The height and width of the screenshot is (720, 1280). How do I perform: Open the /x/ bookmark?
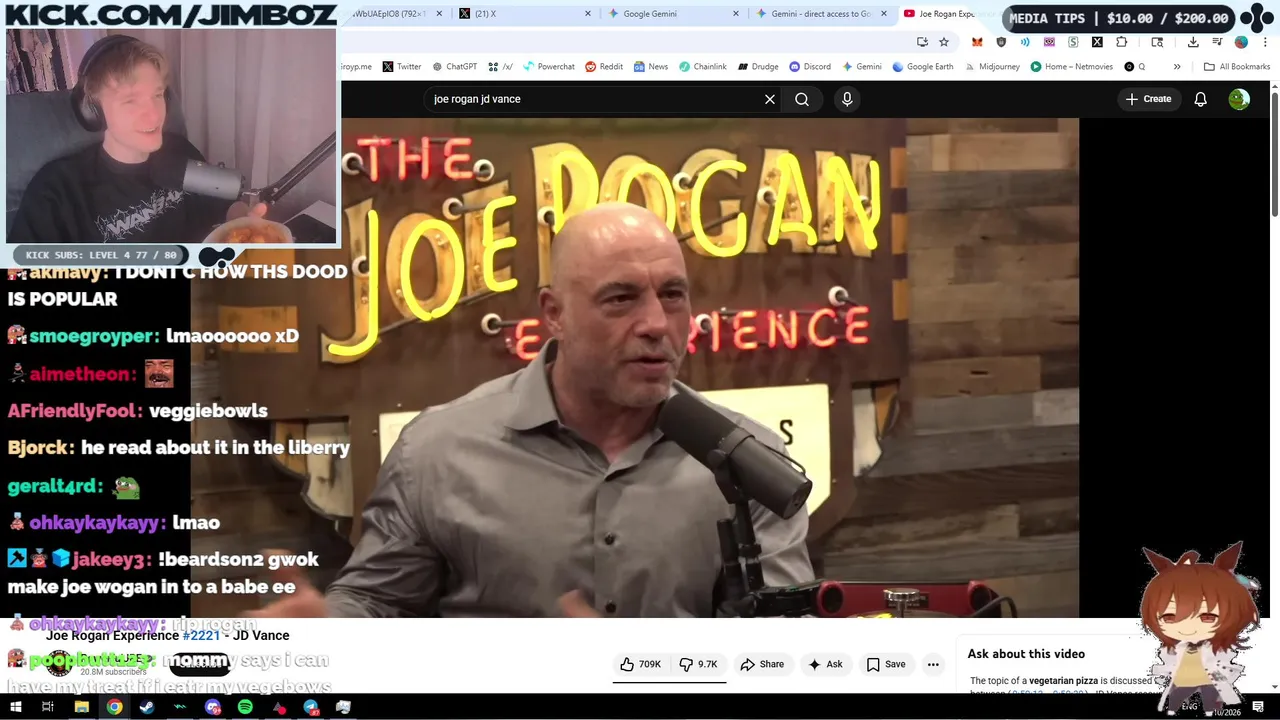click(500, 67)
